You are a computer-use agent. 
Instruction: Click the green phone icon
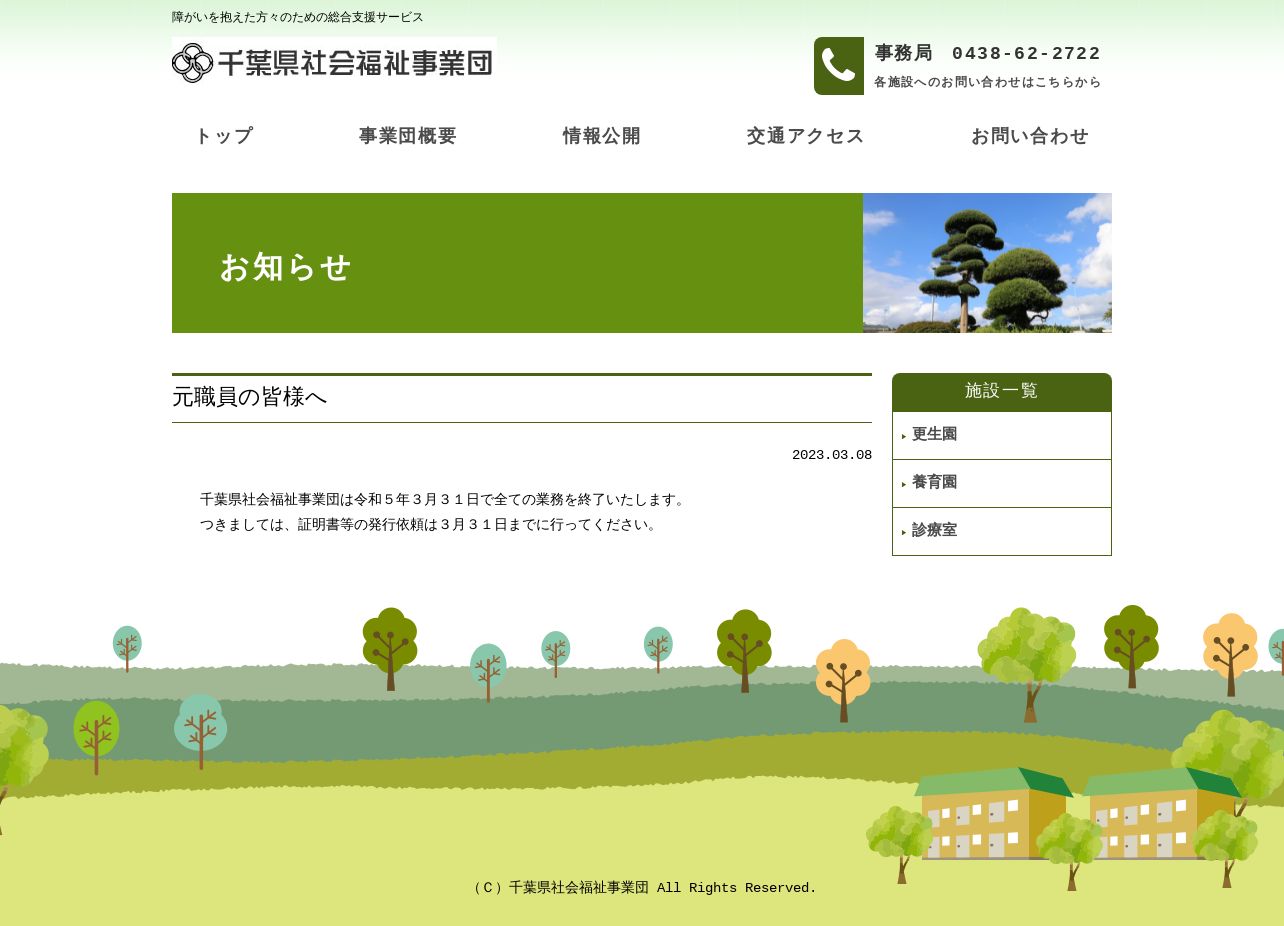(x=839, y=66)
